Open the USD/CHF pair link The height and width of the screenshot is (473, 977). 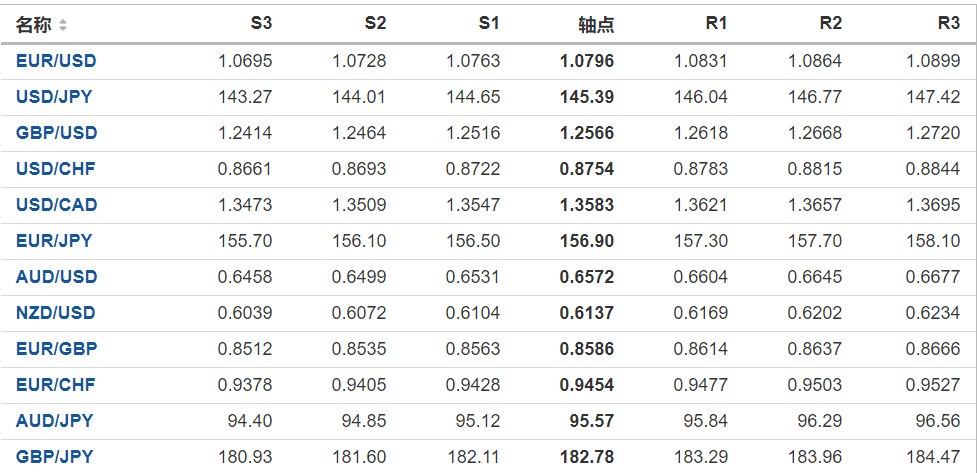tap(56, 169)
